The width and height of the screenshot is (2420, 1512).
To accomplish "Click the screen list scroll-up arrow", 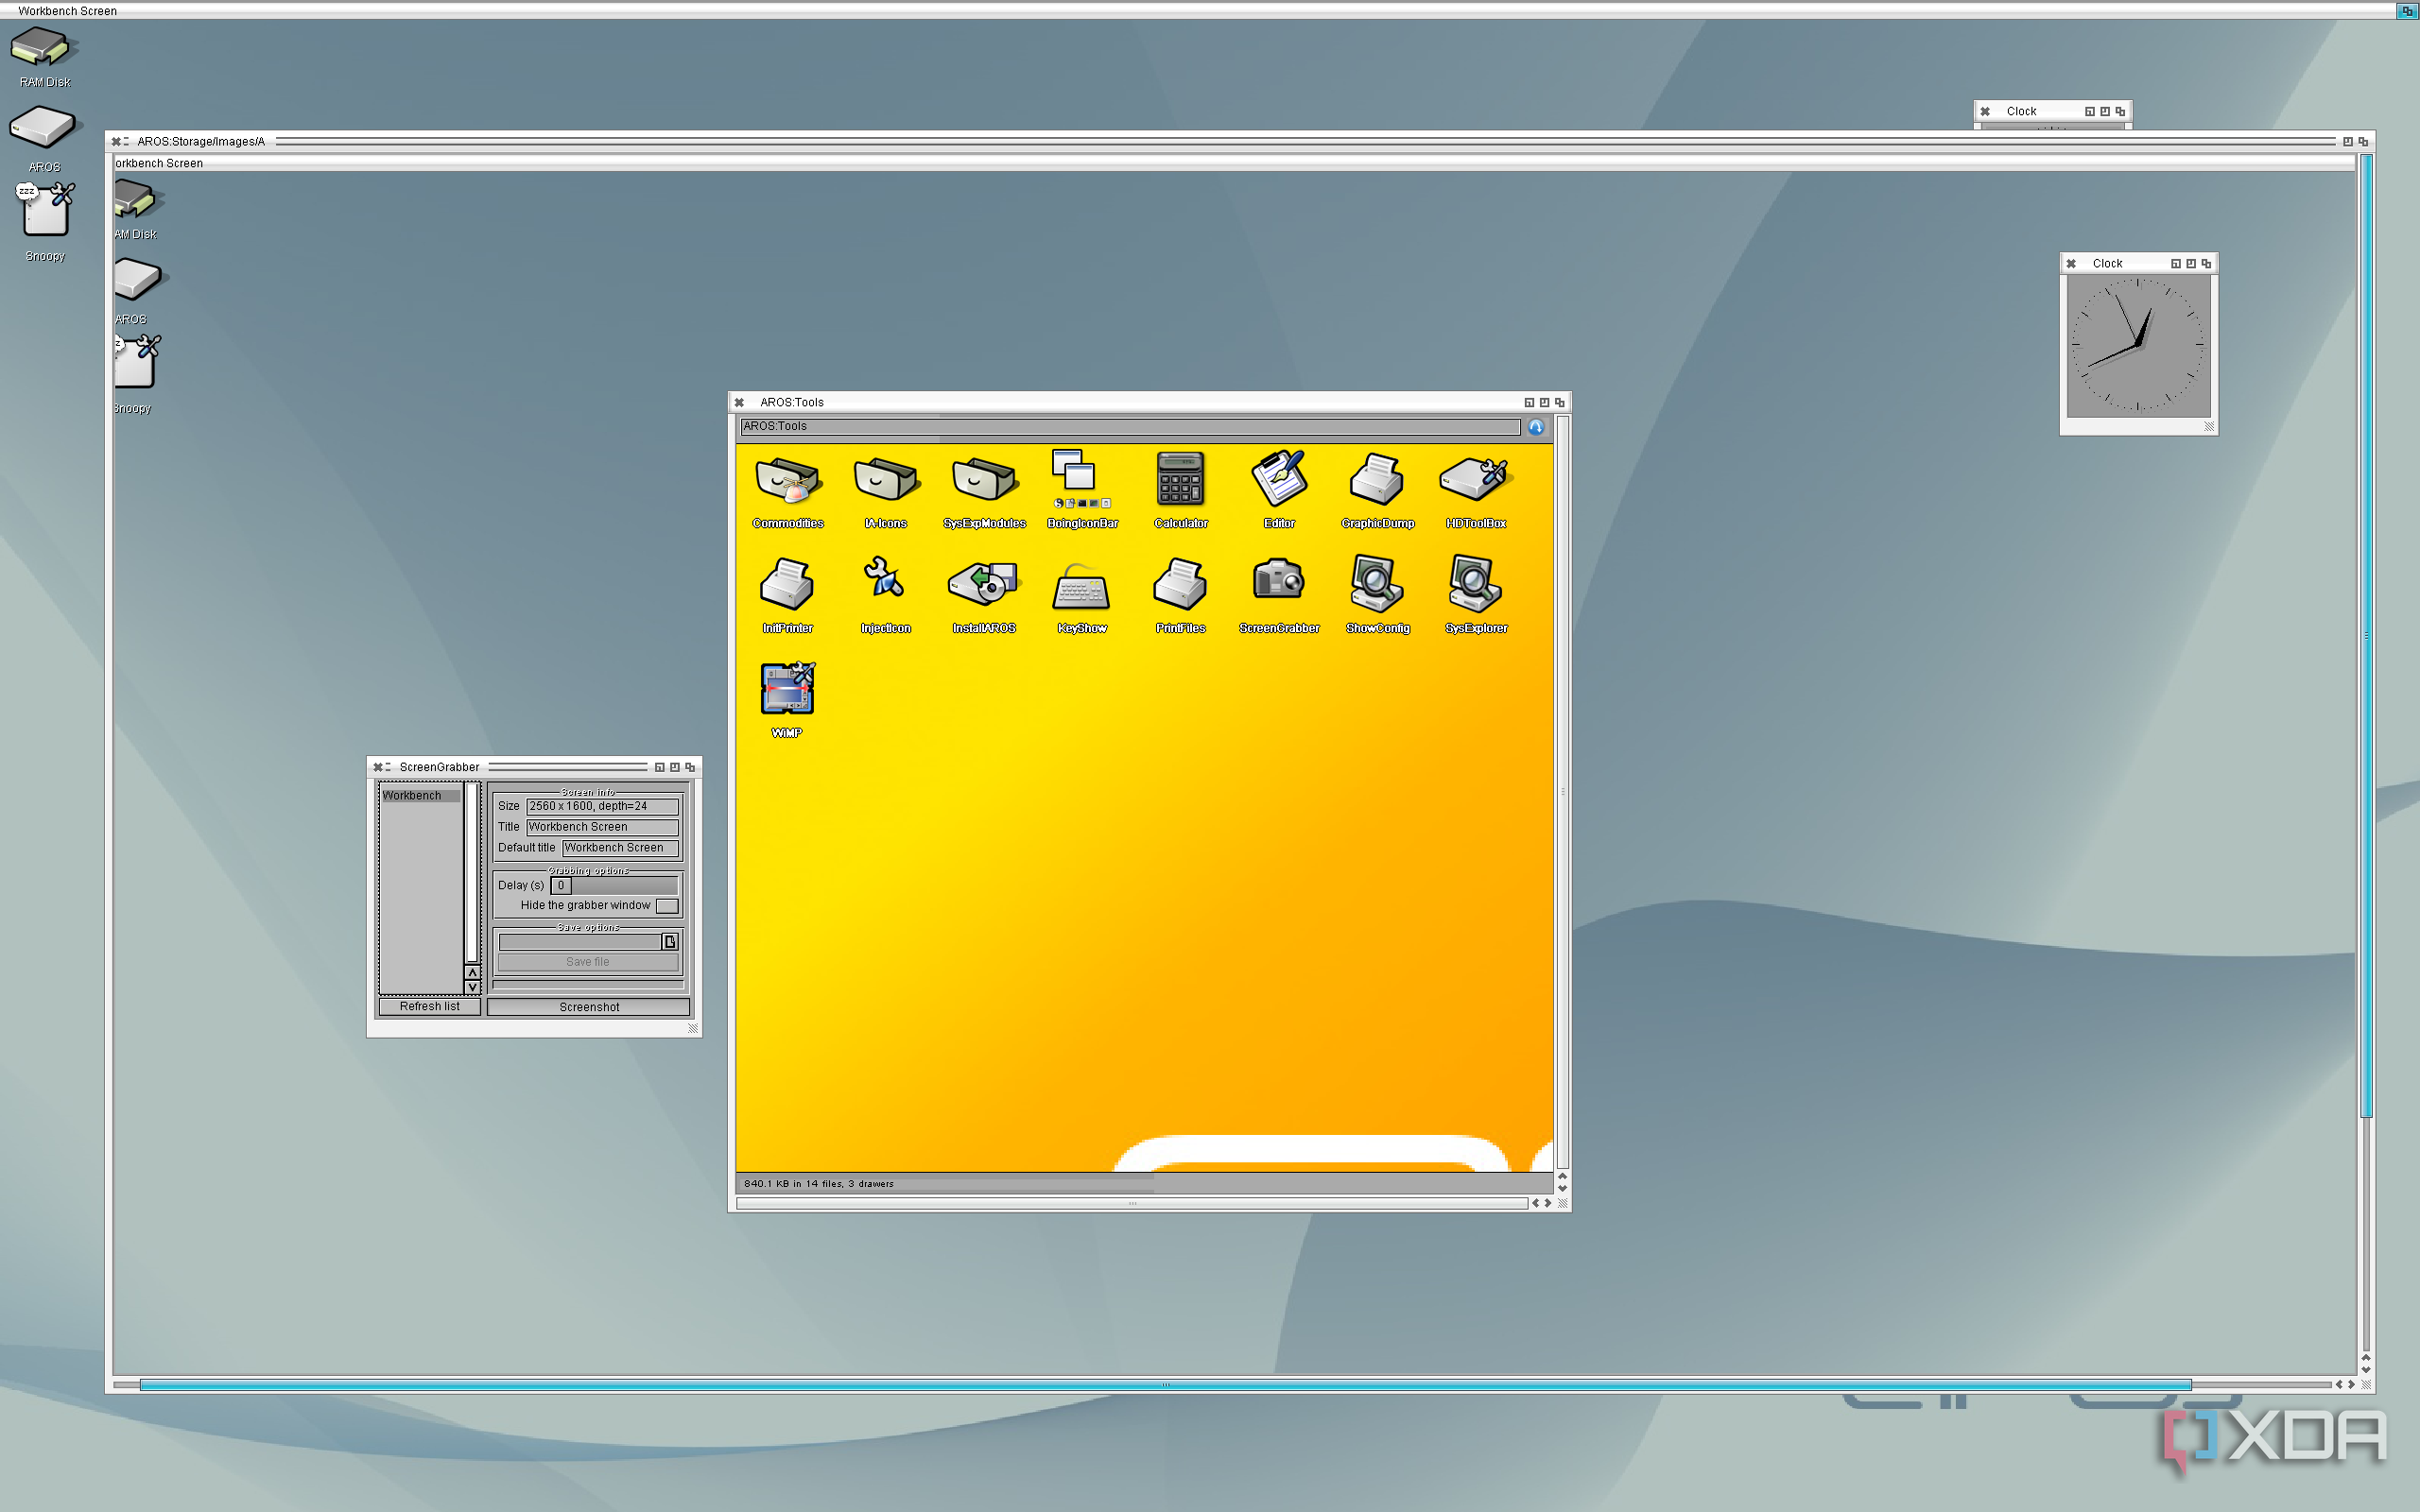I will click(472, 972).
